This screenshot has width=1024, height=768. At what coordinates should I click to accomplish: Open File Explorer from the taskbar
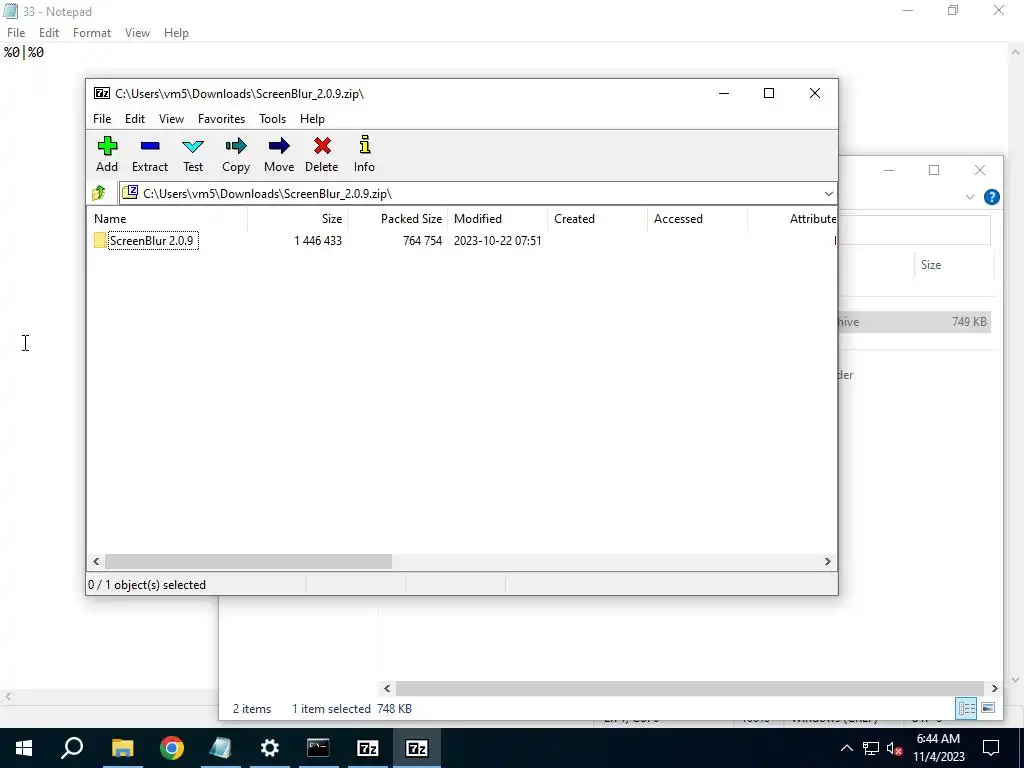pyautogui.click(x=122, y=748)
